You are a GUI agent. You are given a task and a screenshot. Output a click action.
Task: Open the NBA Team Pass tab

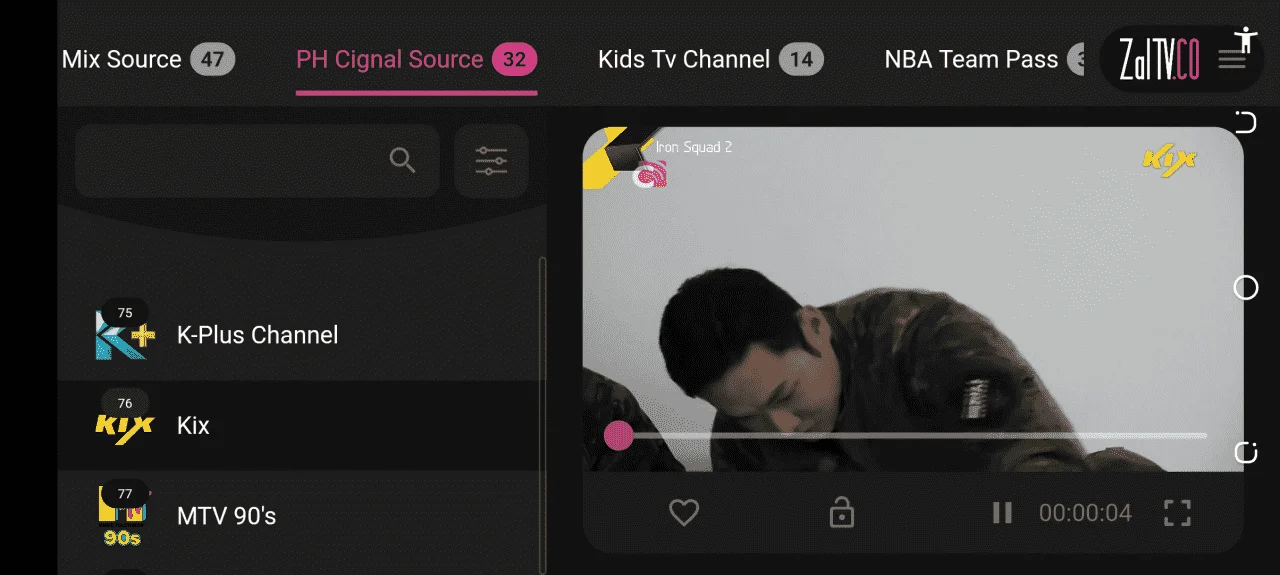pyautogui.click(x=985, y=59)
